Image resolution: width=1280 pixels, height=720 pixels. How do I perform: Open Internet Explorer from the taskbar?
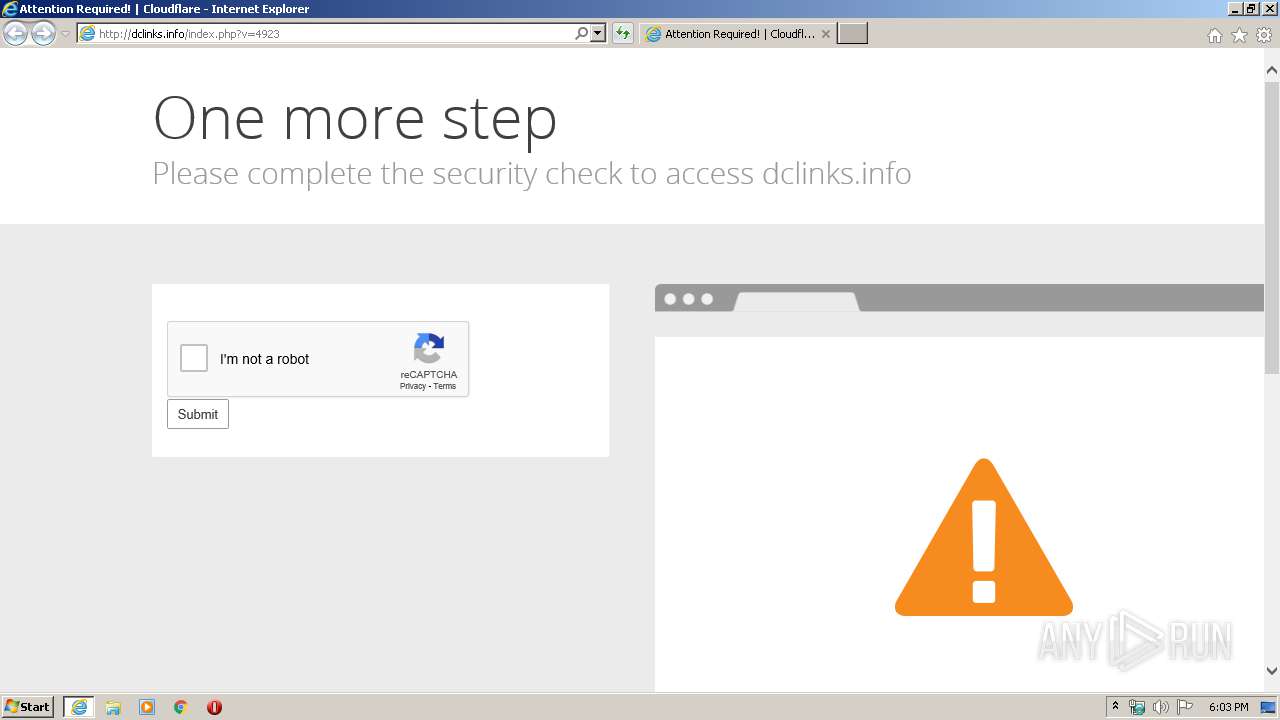click(79, 707)
